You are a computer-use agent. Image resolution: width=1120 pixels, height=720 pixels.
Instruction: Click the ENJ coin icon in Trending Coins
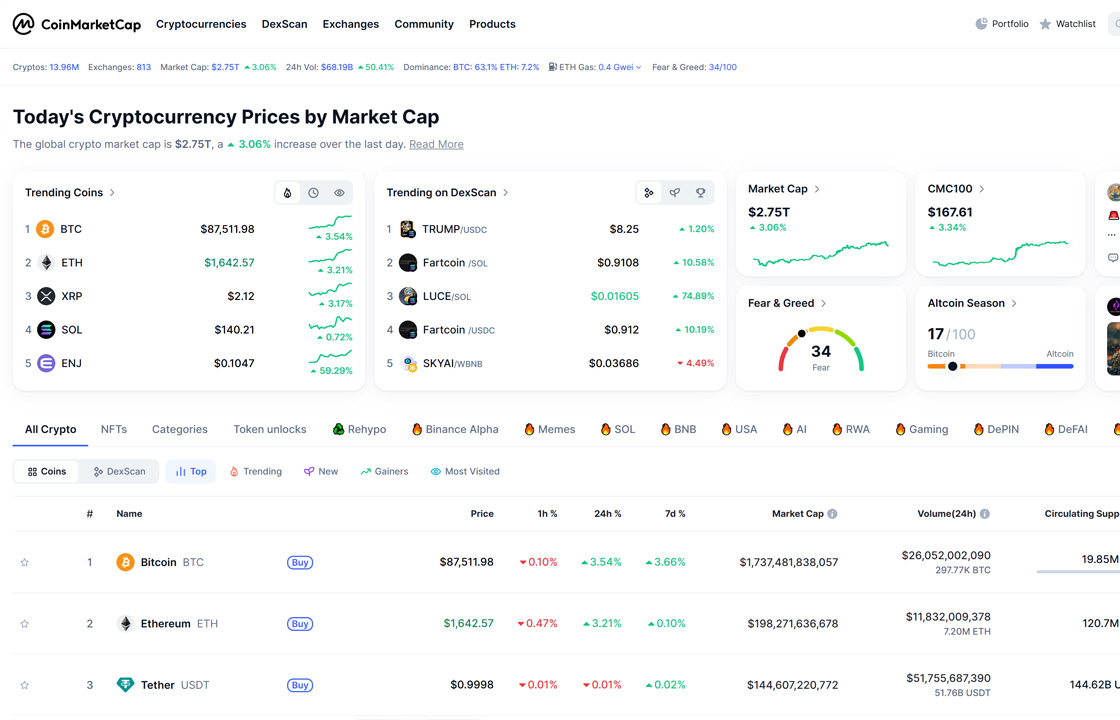(46, 363)
